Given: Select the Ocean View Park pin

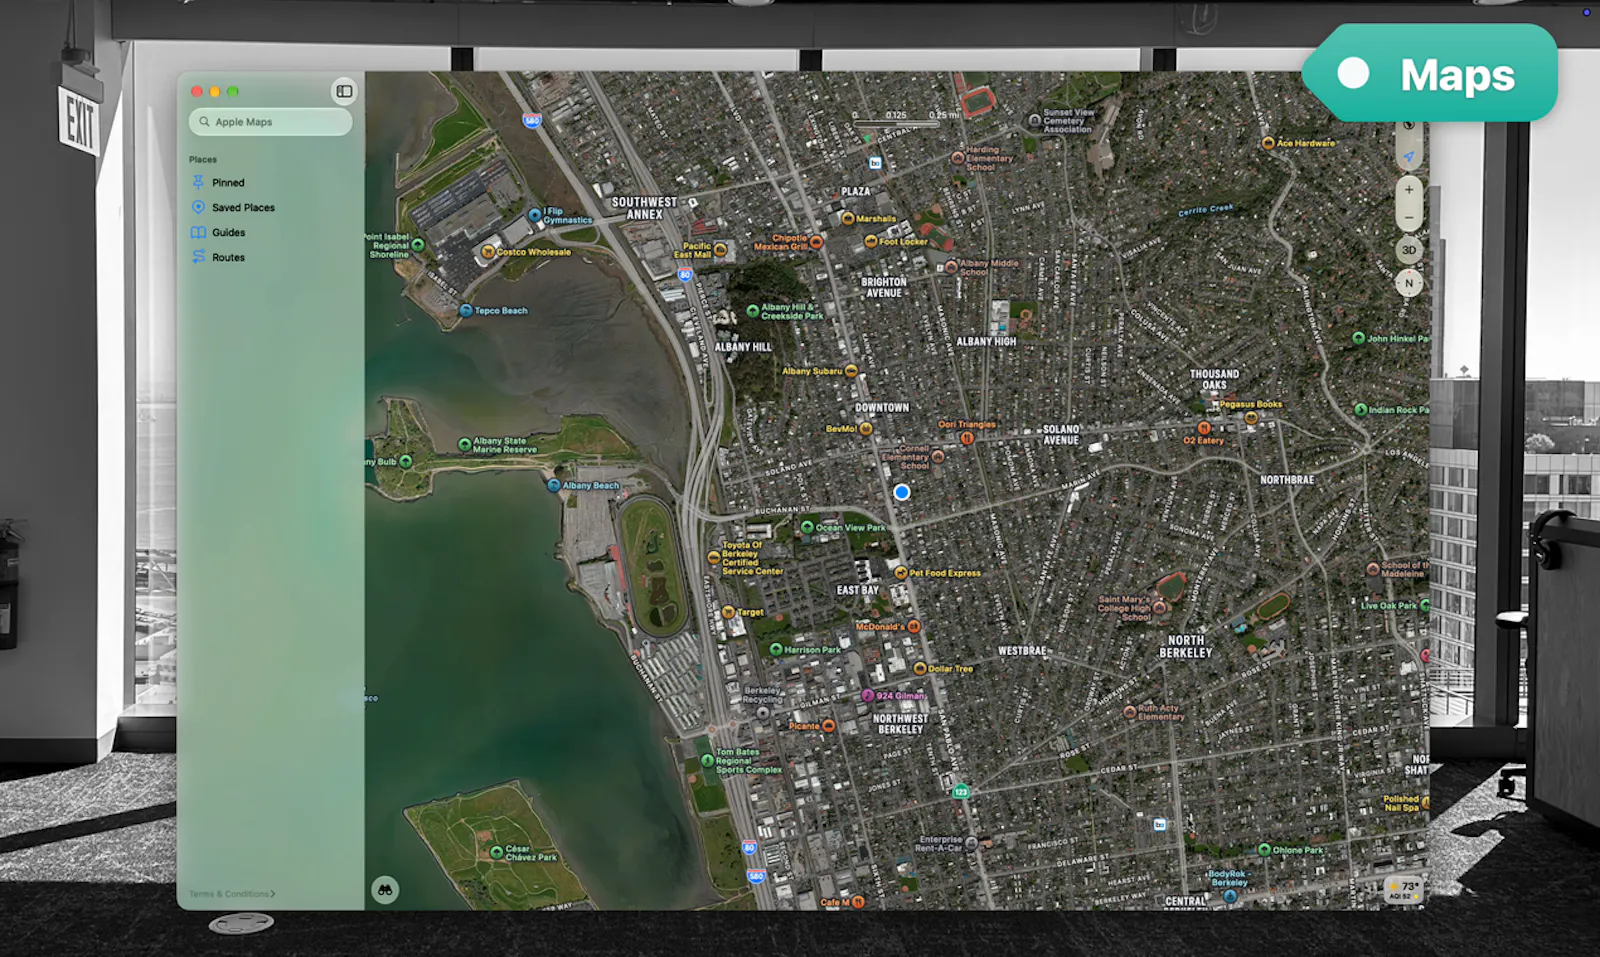Looking at the screenshot, I should click(807, 527).
